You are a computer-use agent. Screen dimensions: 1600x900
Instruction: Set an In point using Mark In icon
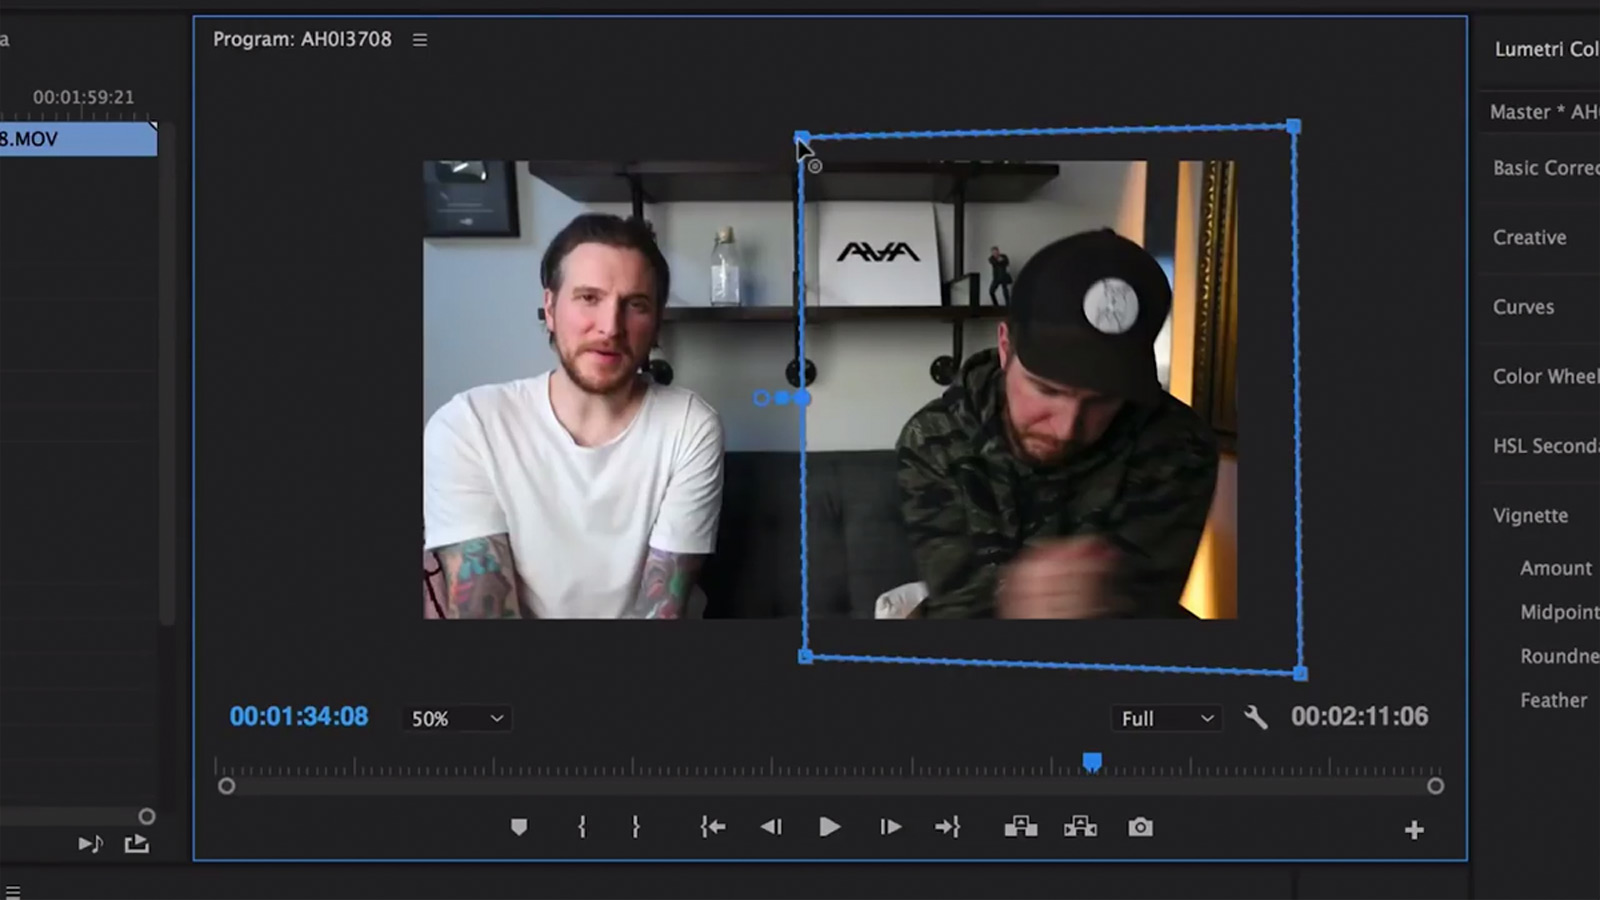pos(582,827)
